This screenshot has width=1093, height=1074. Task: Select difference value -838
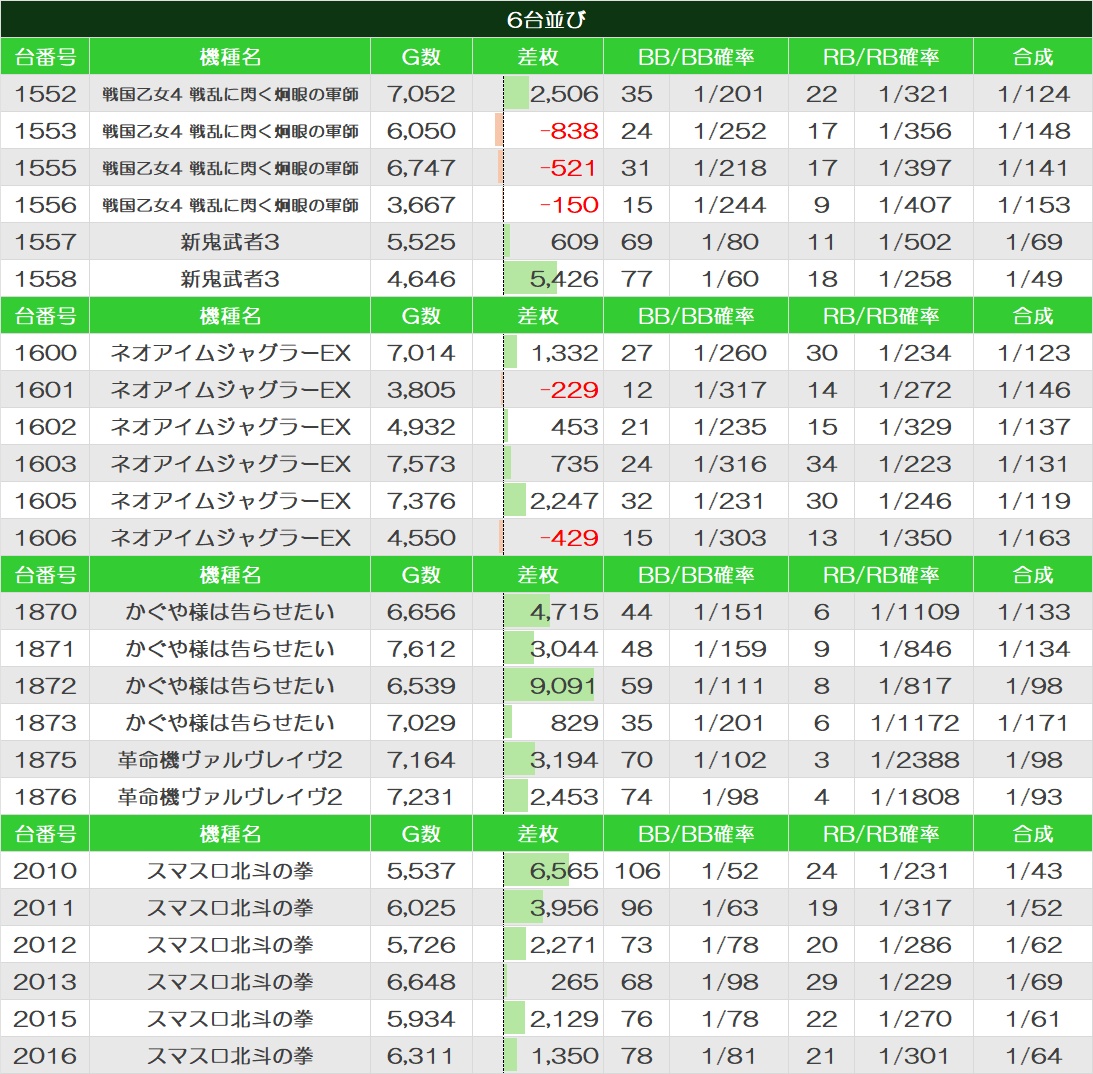point(569,131)
